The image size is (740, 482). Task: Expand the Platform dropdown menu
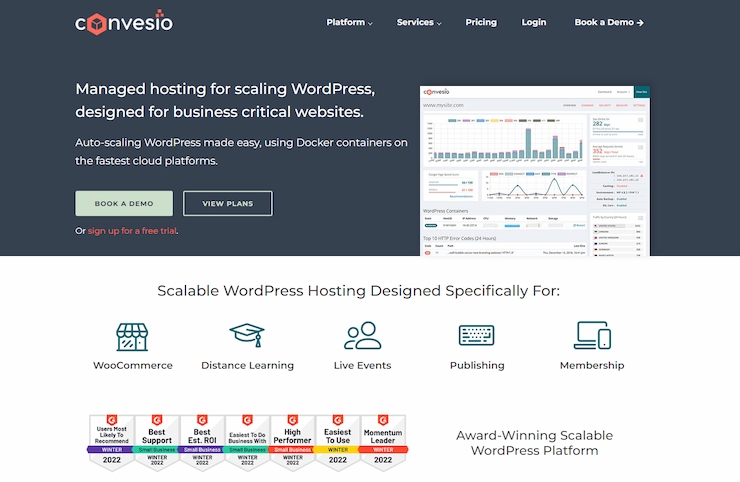(x=349, y=22)
